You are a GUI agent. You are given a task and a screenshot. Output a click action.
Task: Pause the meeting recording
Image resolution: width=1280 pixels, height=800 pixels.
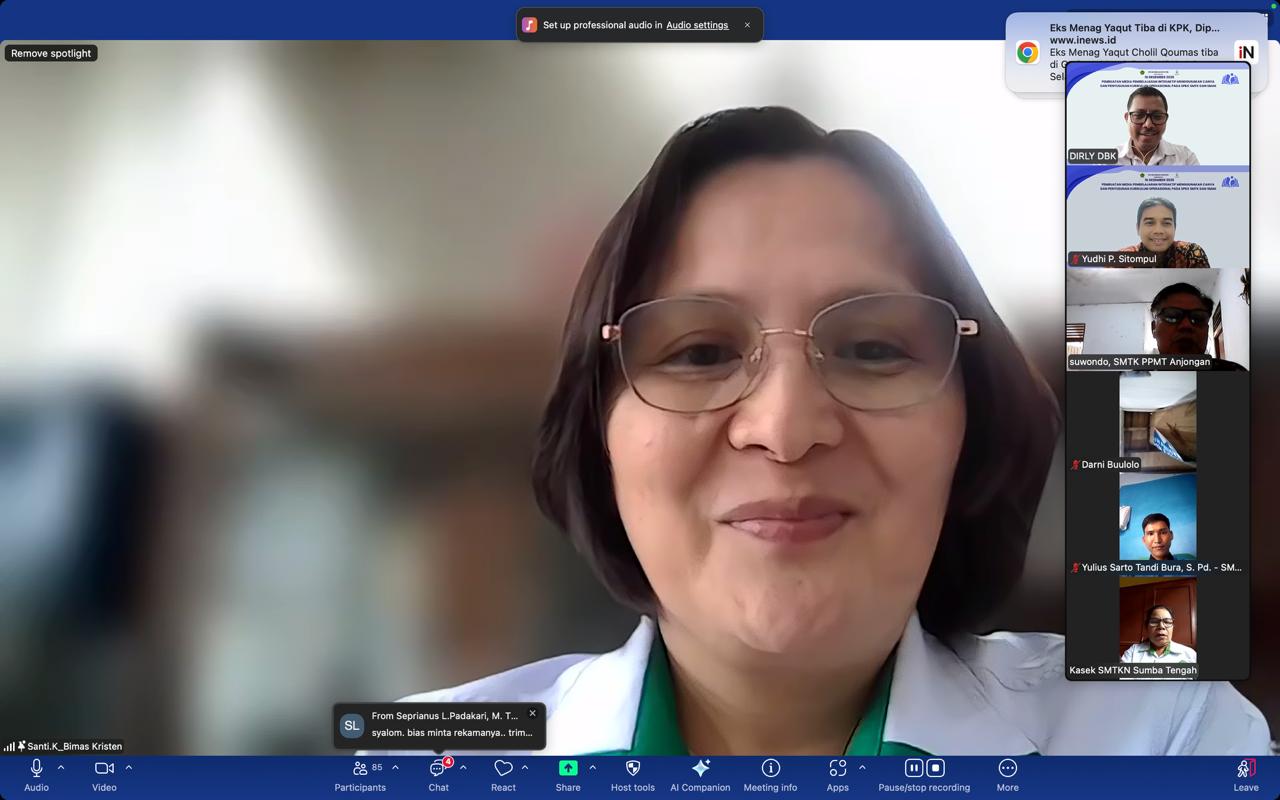tap(913, 768)
